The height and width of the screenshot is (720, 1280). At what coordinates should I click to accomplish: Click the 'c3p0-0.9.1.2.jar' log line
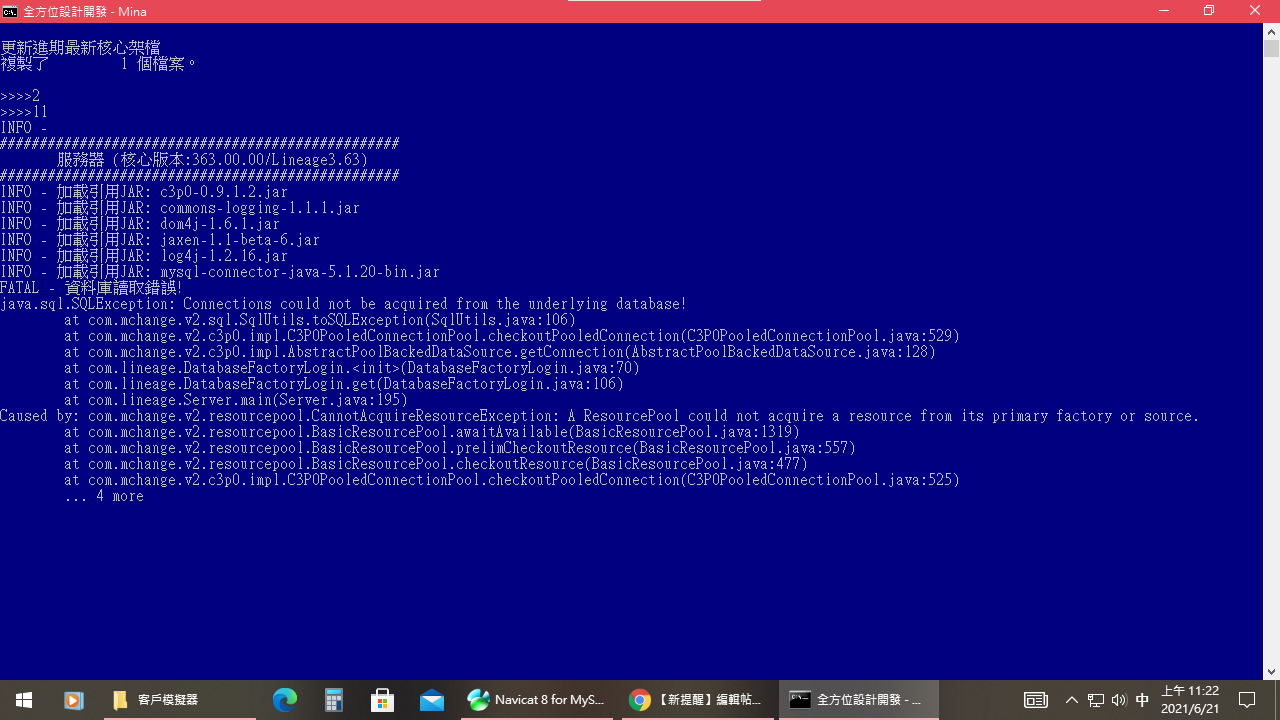[144, 192]
